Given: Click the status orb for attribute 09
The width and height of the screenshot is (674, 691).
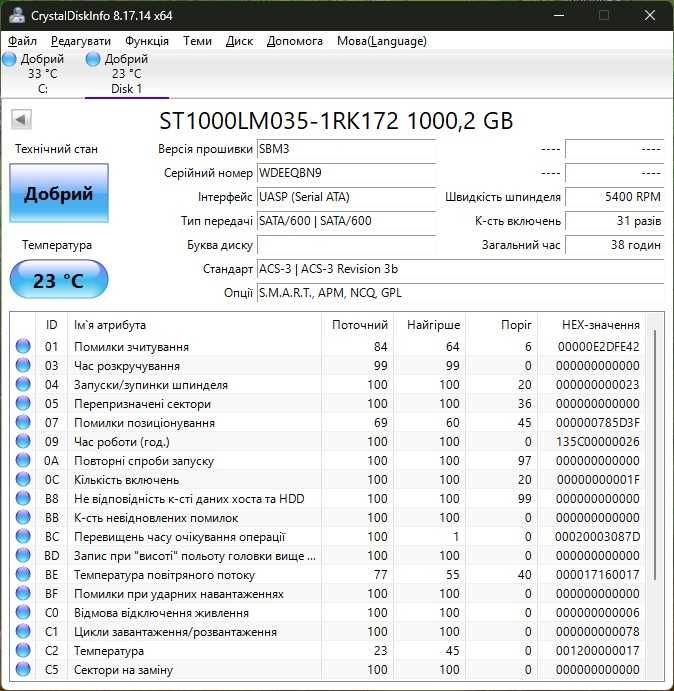Looking at the screenshot, I should 23,441.
